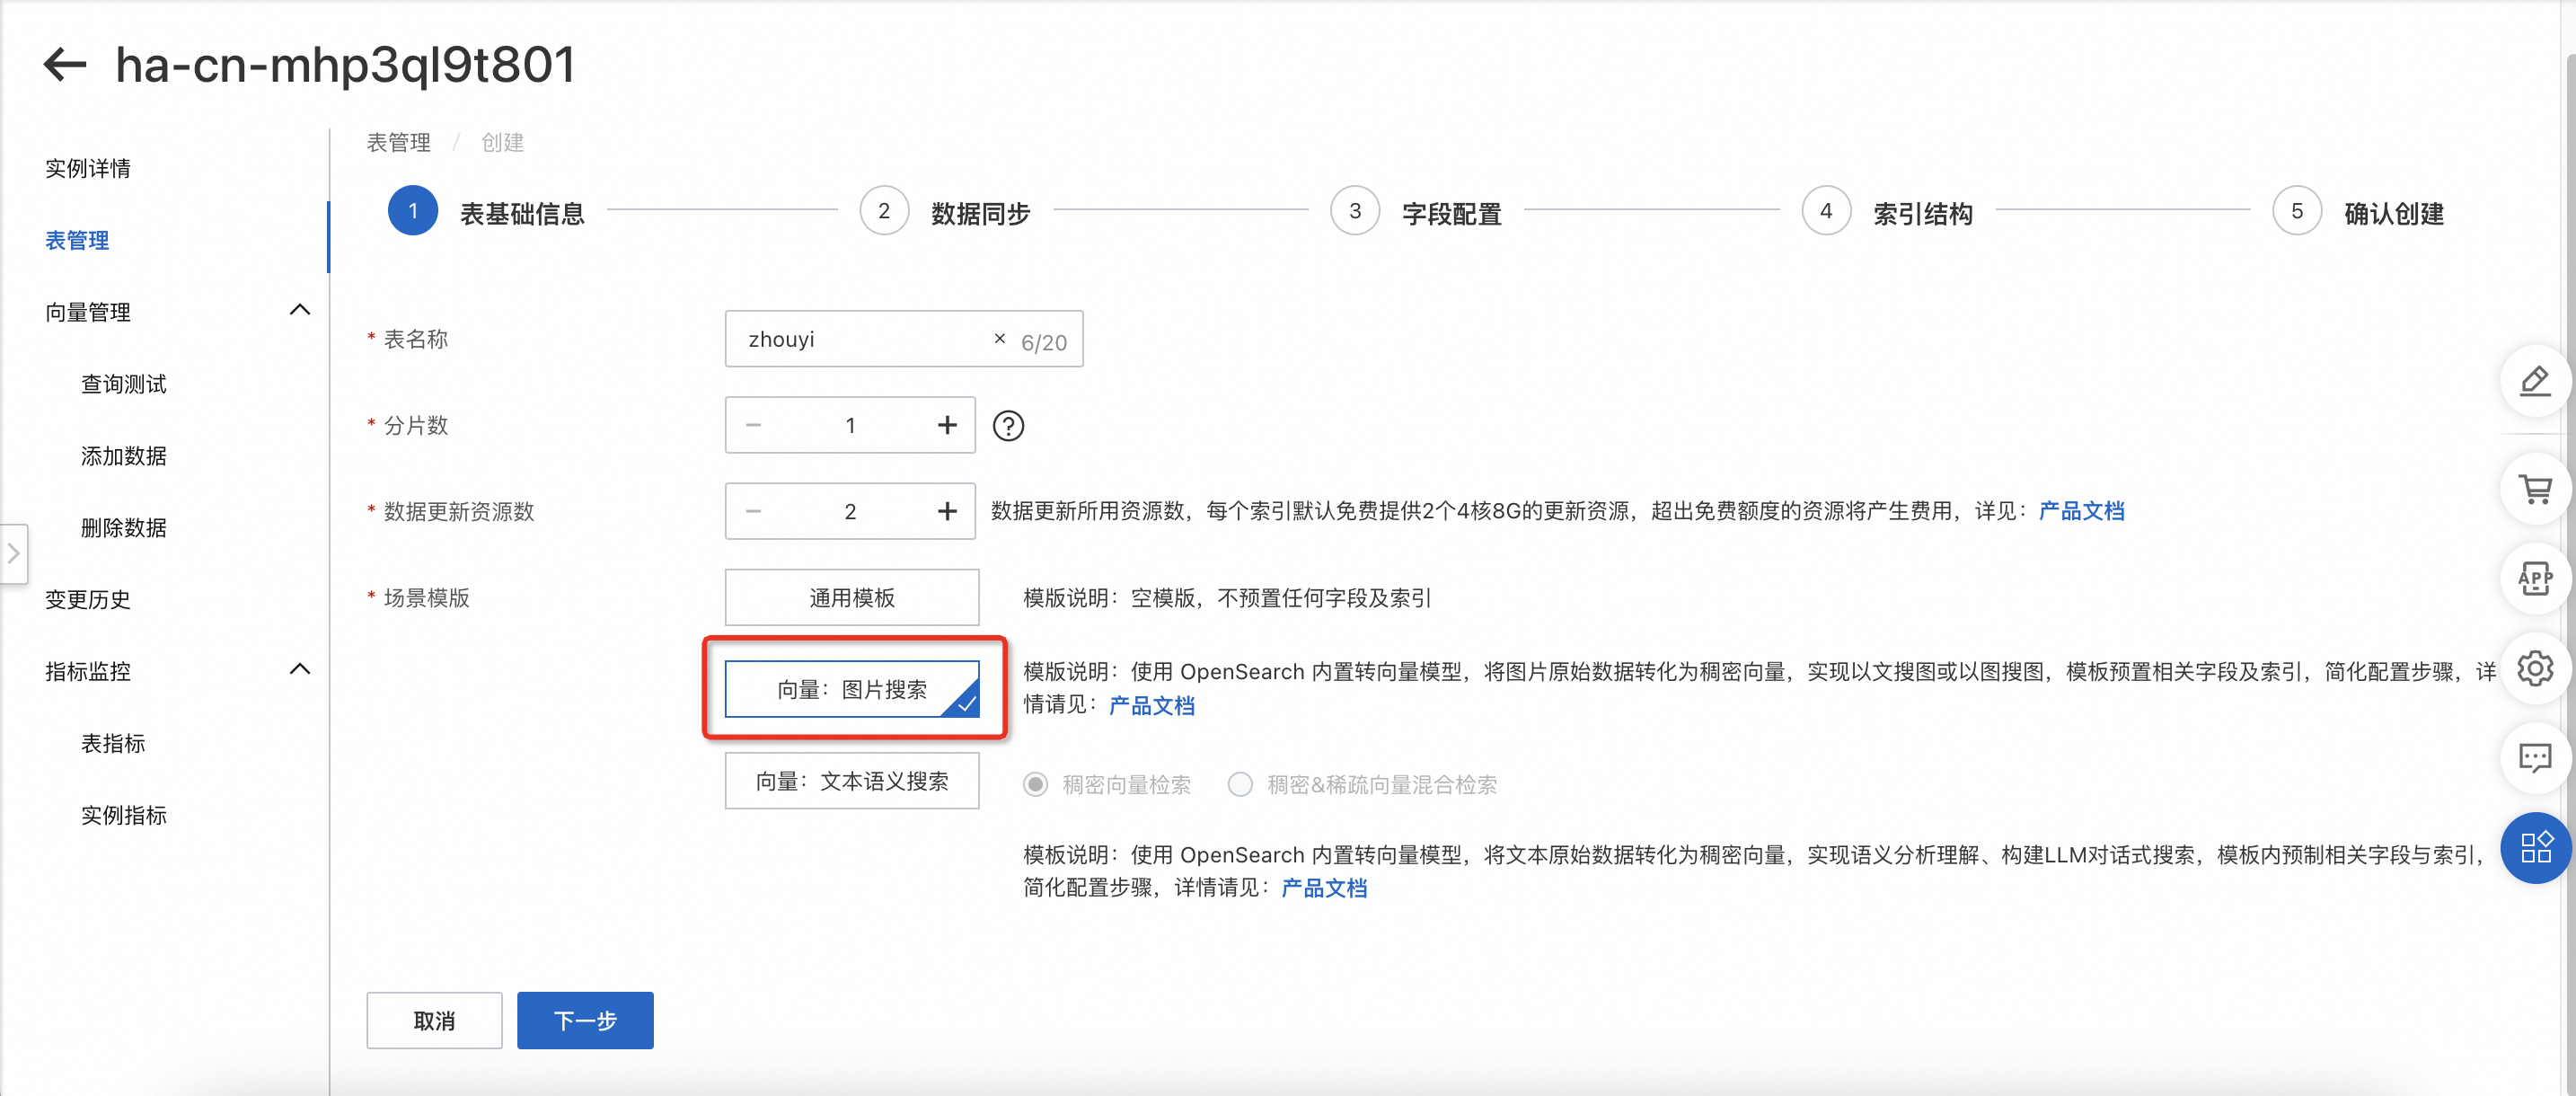Click the 下一步 button

tap(585, 1021)
